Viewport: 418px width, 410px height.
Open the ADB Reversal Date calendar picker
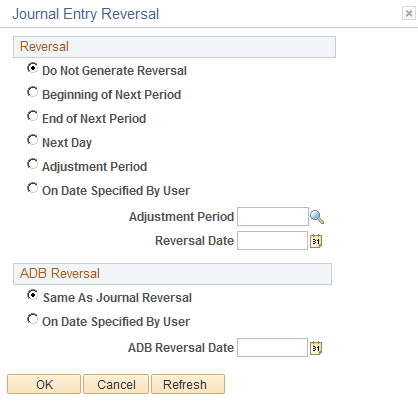pyautogui.click(x=316, y=348)
